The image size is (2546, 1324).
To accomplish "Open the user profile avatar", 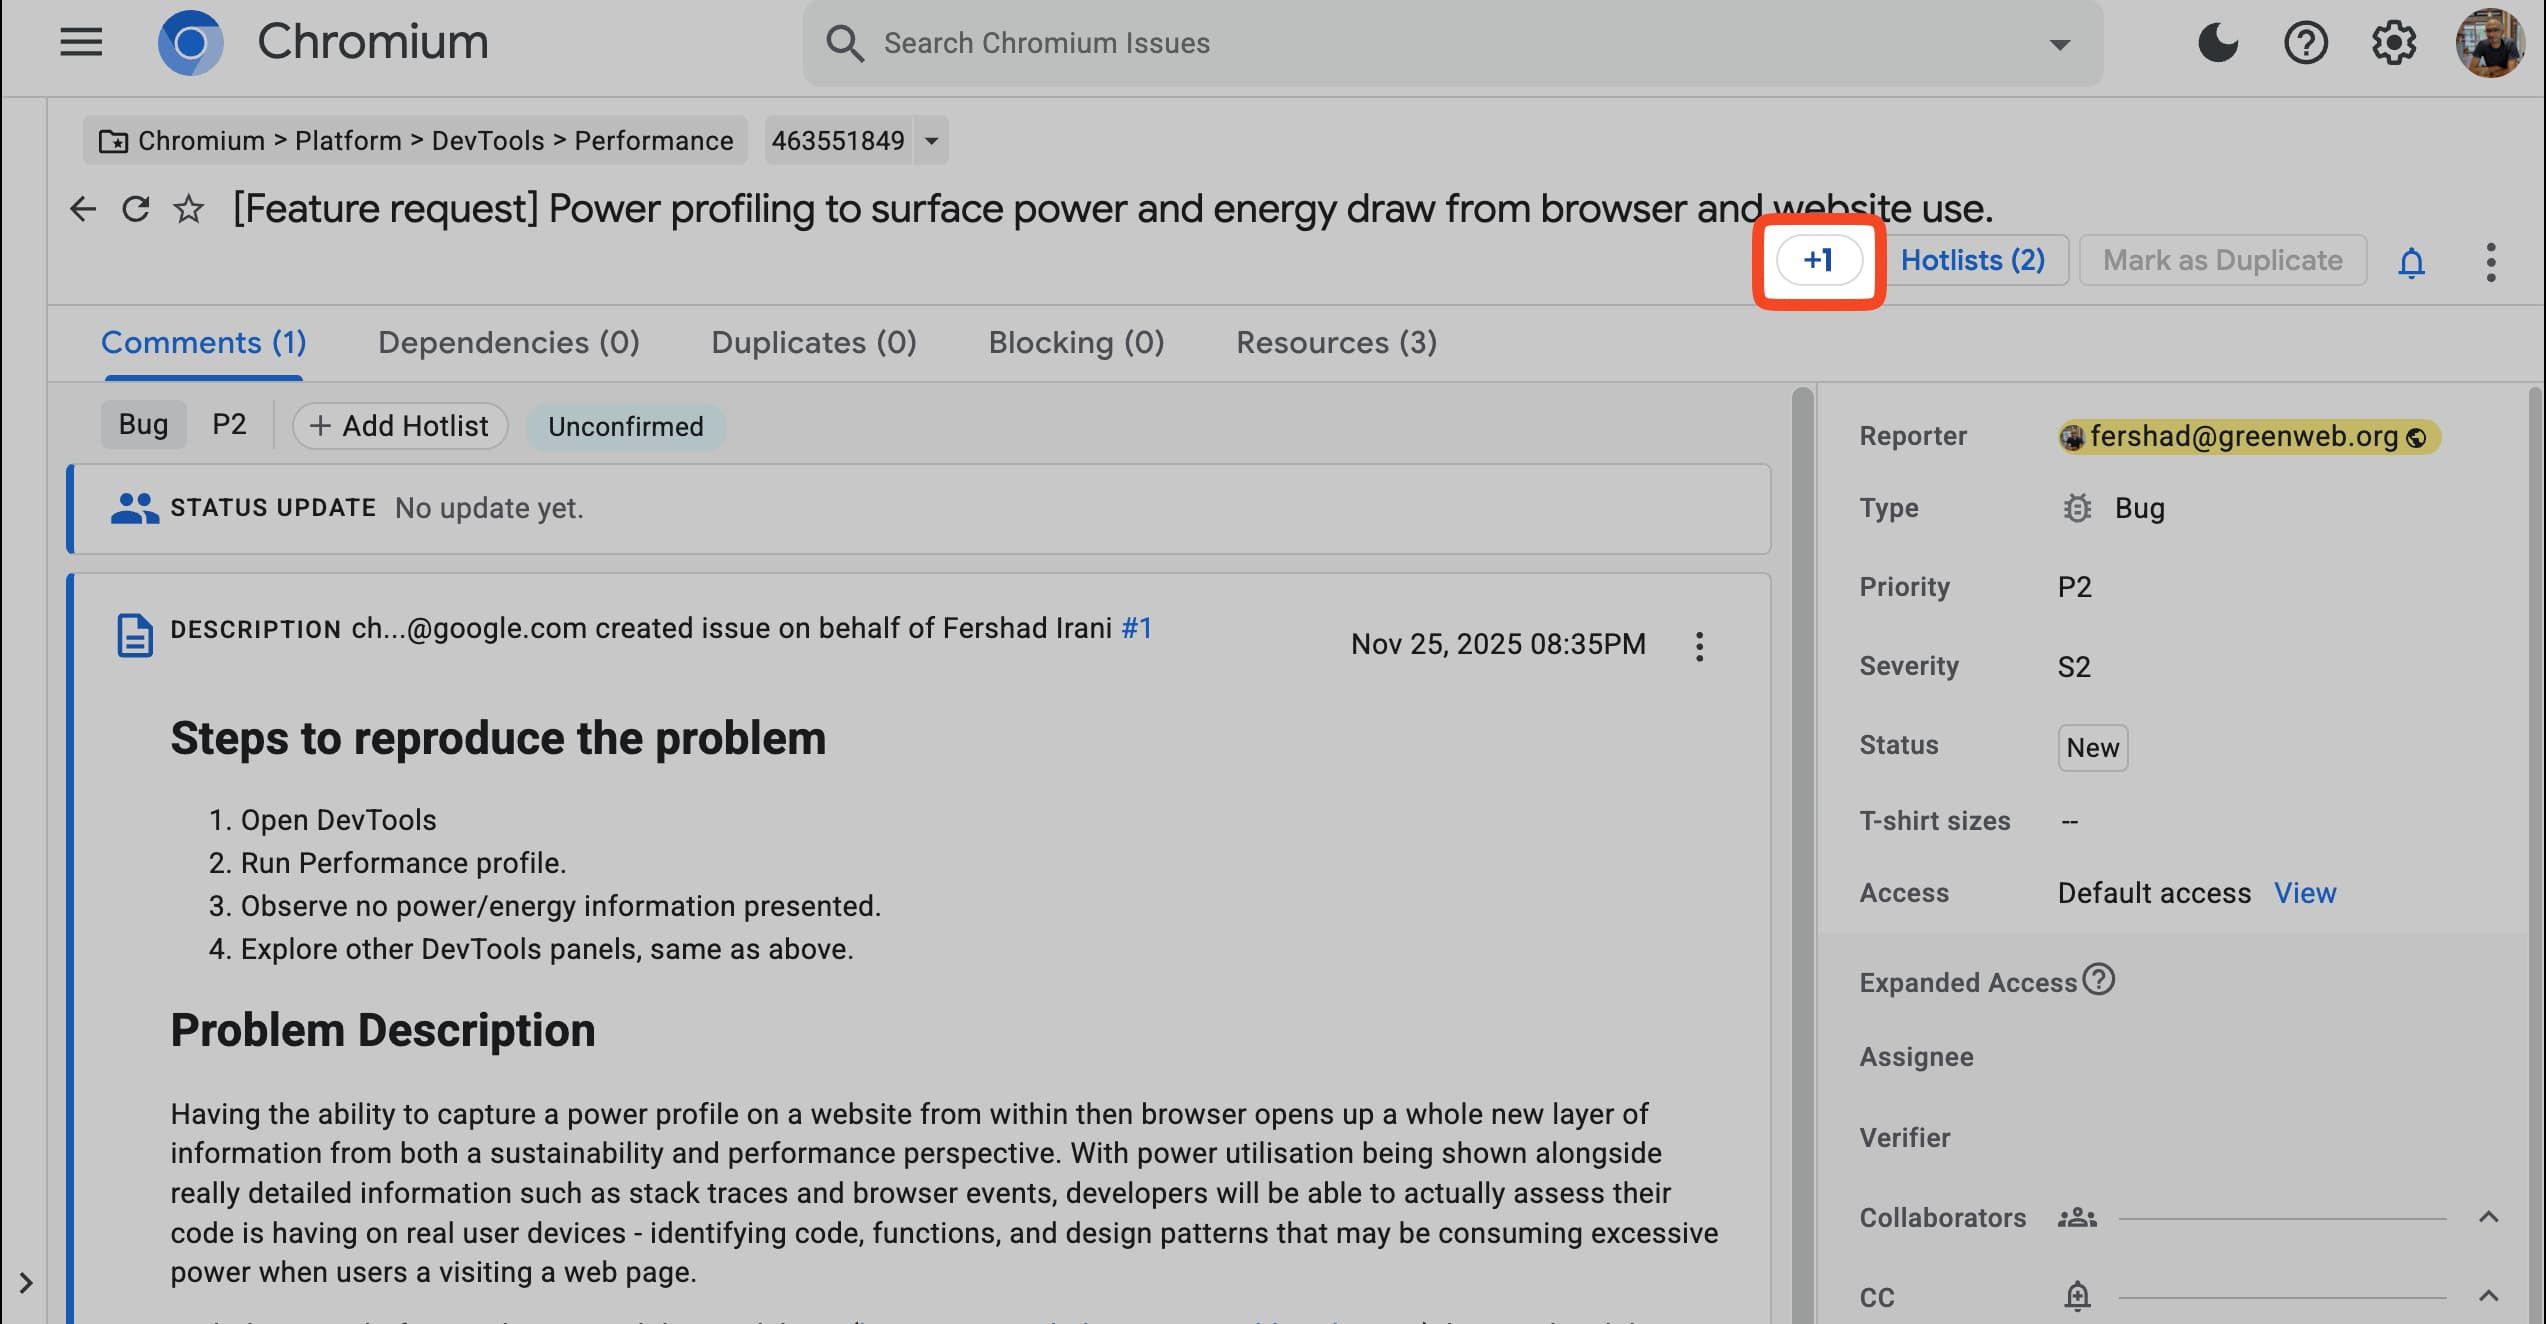I will click(x=2490, y=42).
